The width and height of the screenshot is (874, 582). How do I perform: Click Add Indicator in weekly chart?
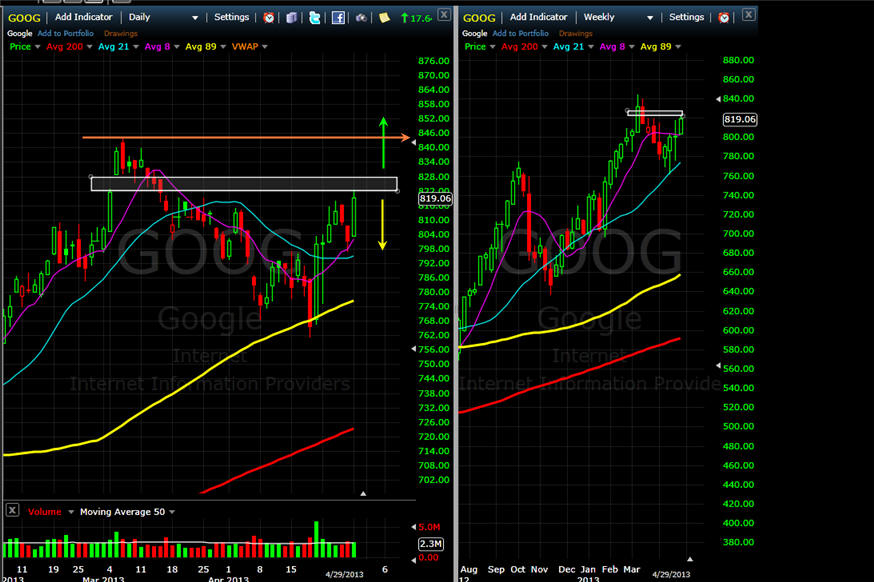(538, 17)
